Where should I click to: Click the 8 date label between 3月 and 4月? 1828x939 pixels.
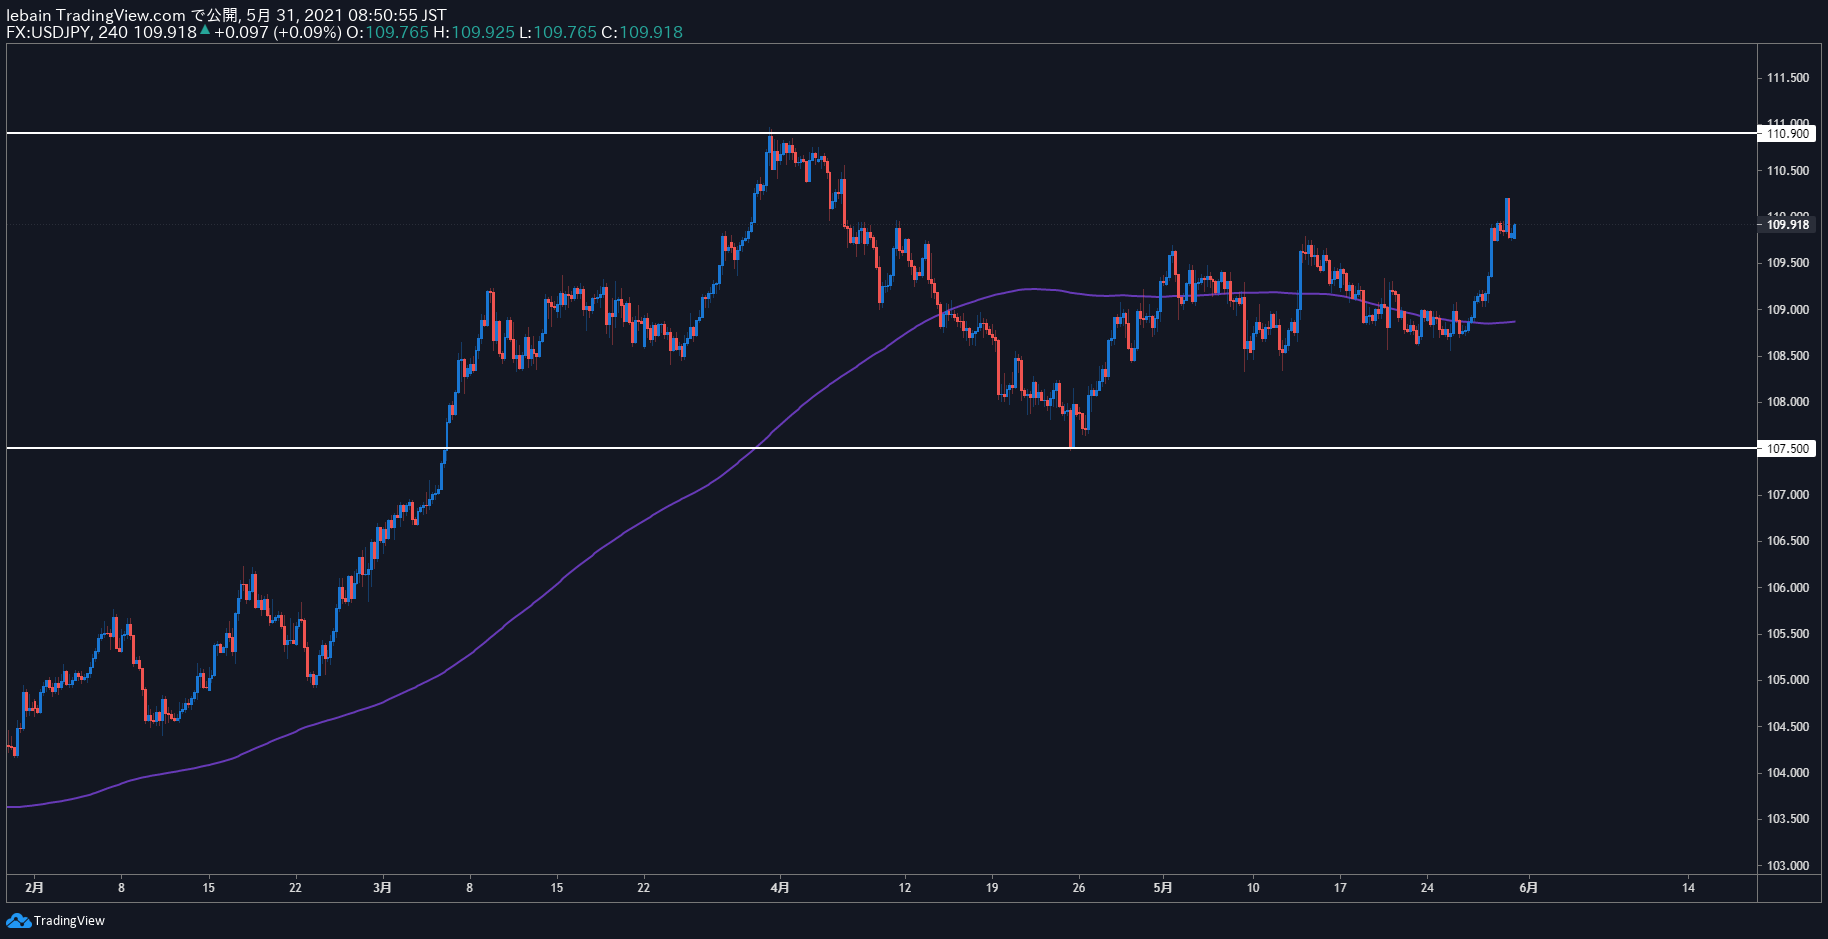tap(469, 888)
